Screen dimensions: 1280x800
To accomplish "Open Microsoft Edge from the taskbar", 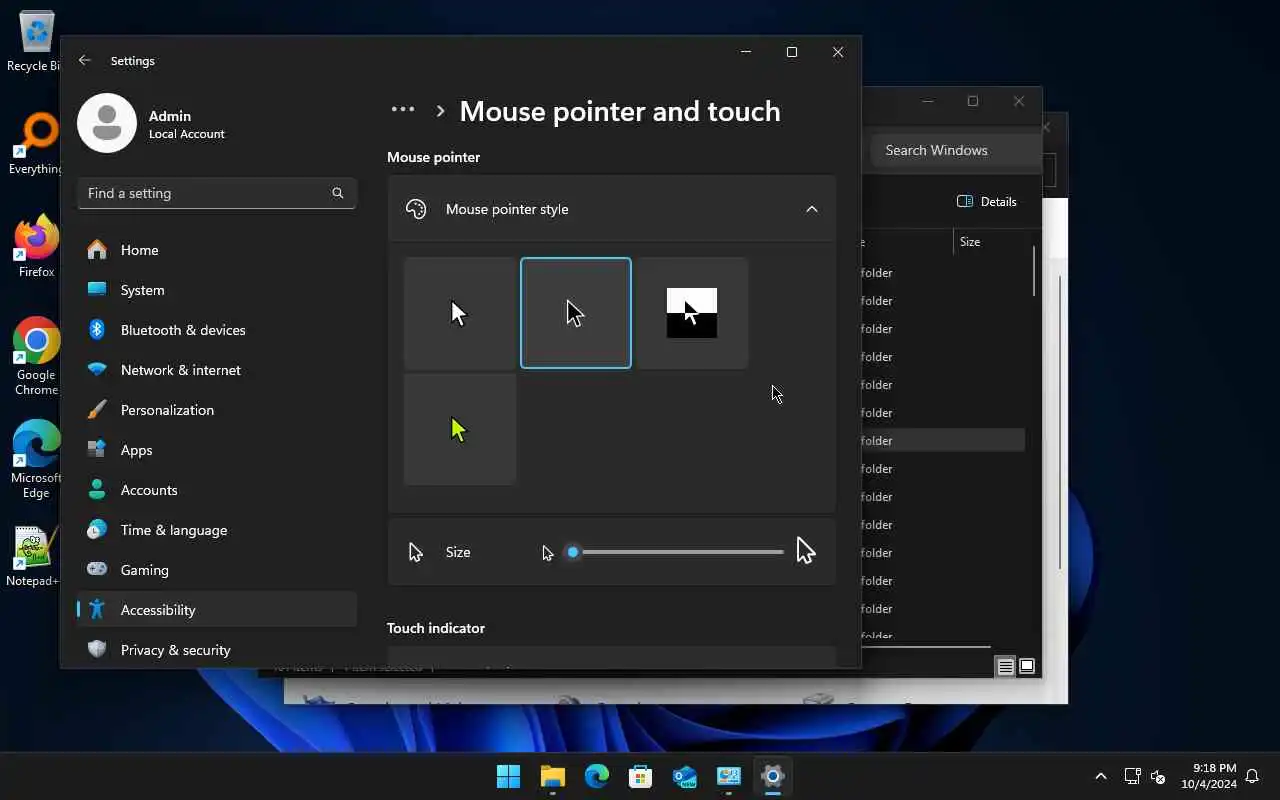I will 596,776.
